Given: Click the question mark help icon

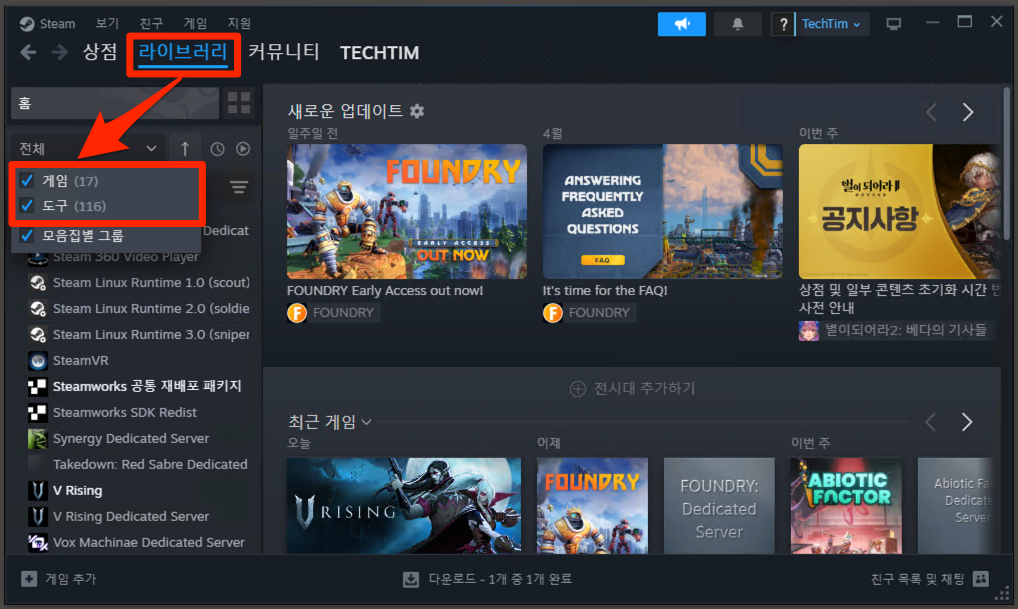Looking at the screenshot, I should coord(784,24).
